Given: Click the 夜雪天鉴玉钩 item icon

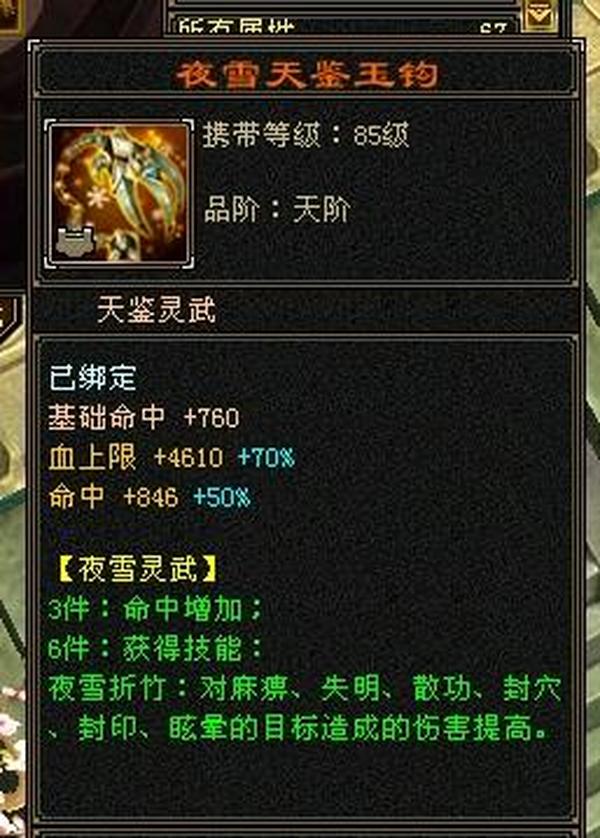Looking at the screenshot, I should point(120,192).
